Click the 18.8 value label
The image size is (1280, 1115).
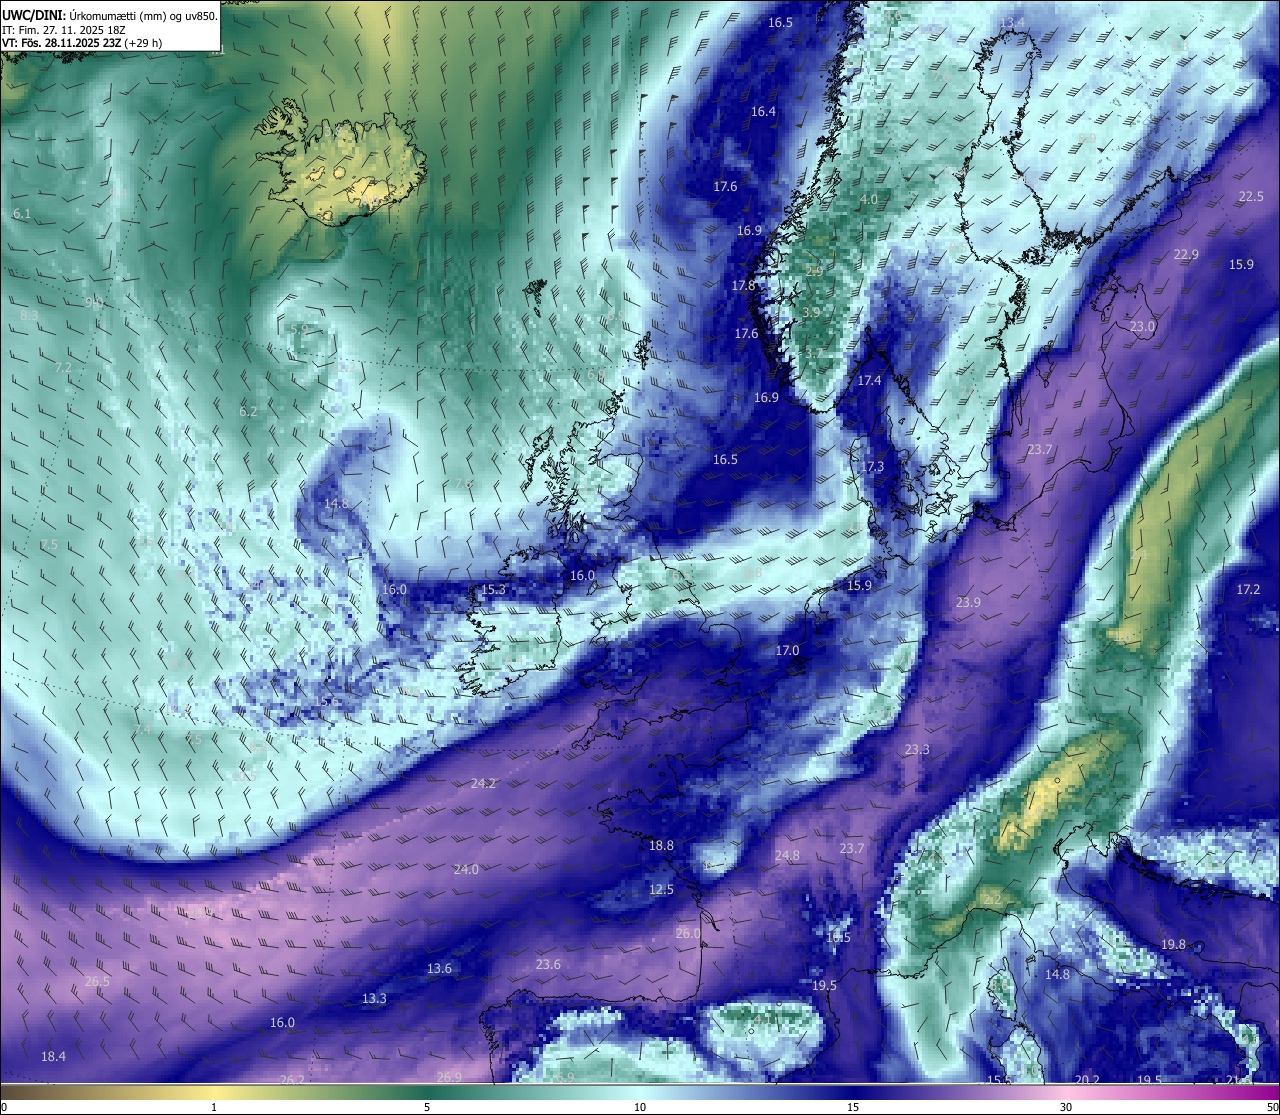661,846
